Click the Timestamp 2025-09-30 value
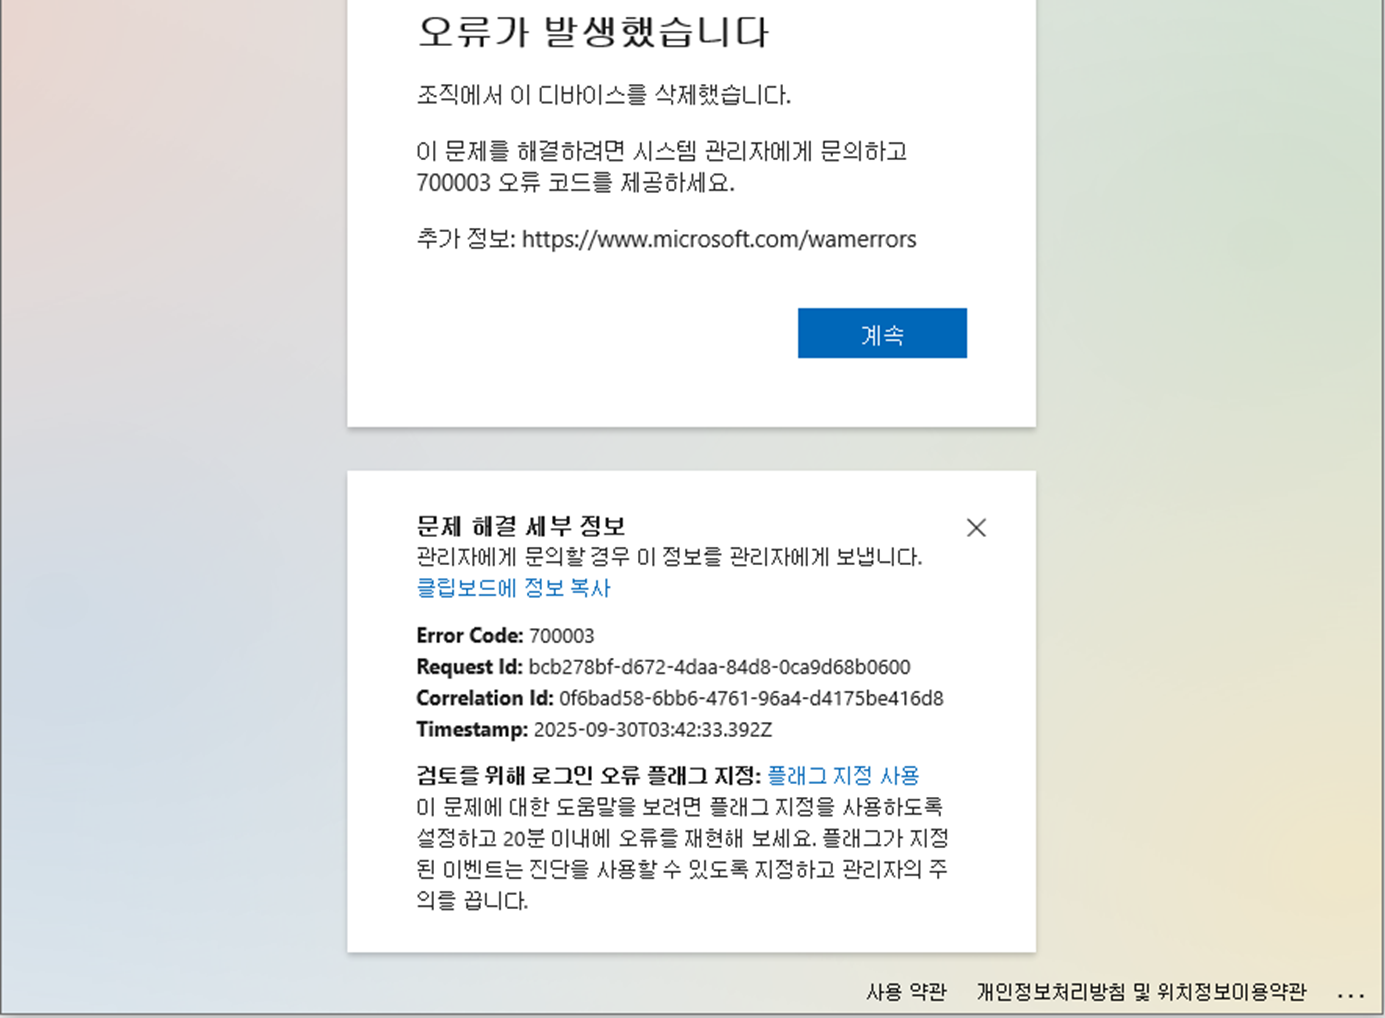Viewport: 1385px width, 1018px height. 653,729
